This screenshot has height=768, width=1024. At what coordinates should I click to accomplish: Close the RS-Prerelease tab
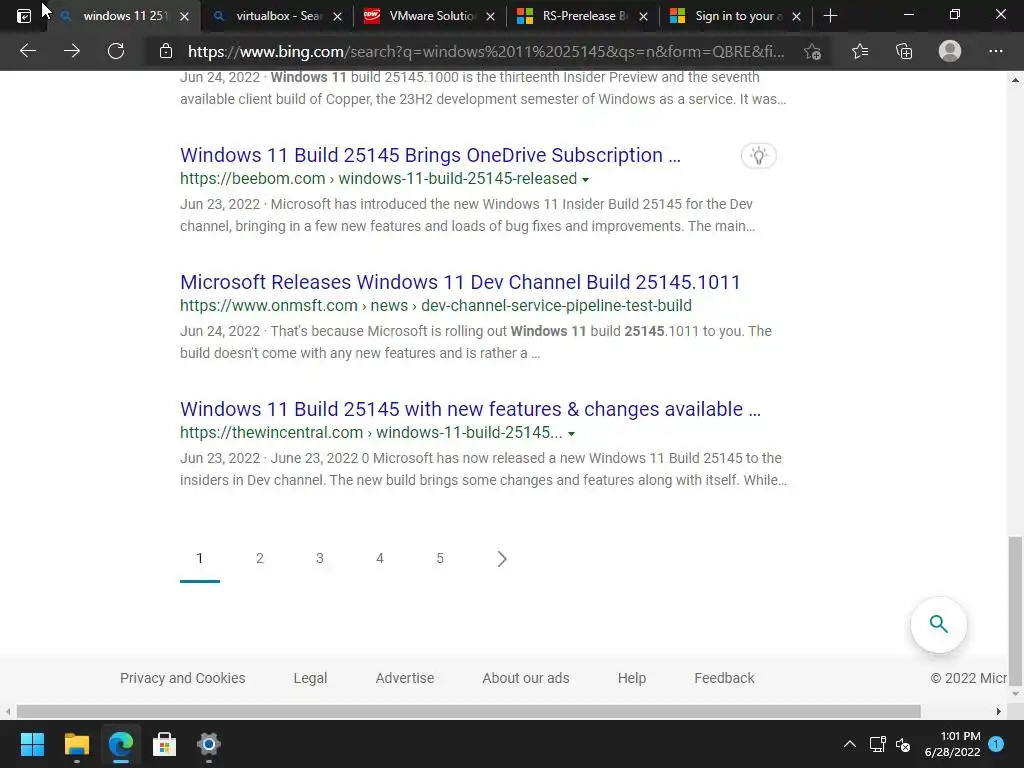[x=643, y=16]
